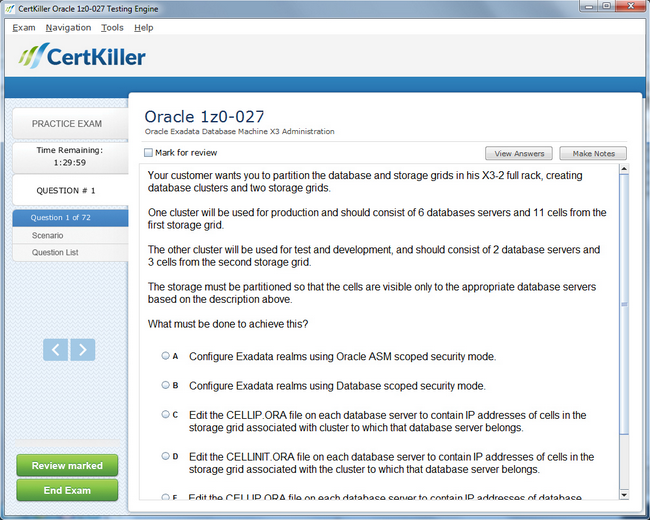
Task: Select answer C edit CELLIP.ORA file
Action: (x=165, y=414)
